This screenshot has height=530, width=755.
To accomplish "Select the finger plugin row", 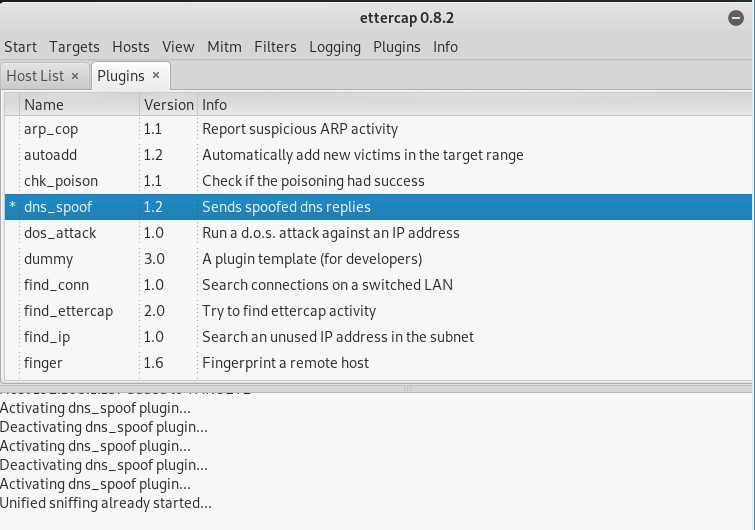I will pyautogui.click(x=378, y=363).
